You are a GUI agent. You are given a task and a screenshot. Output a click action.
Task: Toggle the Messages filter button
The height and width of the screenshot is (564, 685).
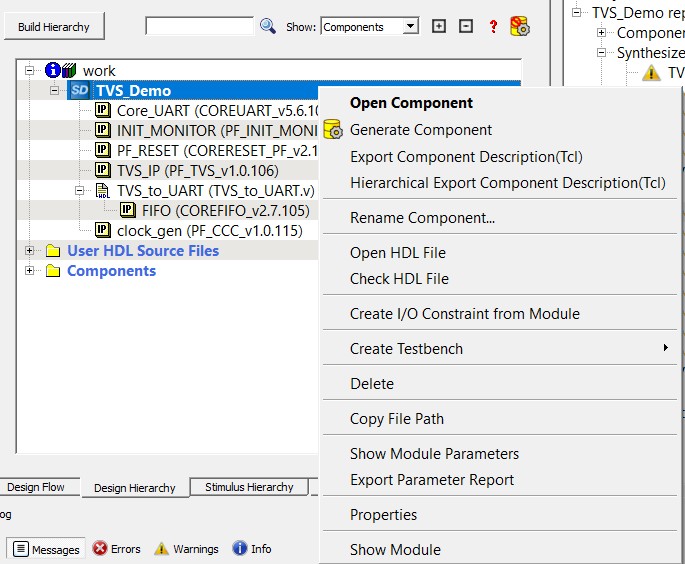pyautogui.click(x=46, y=549)
